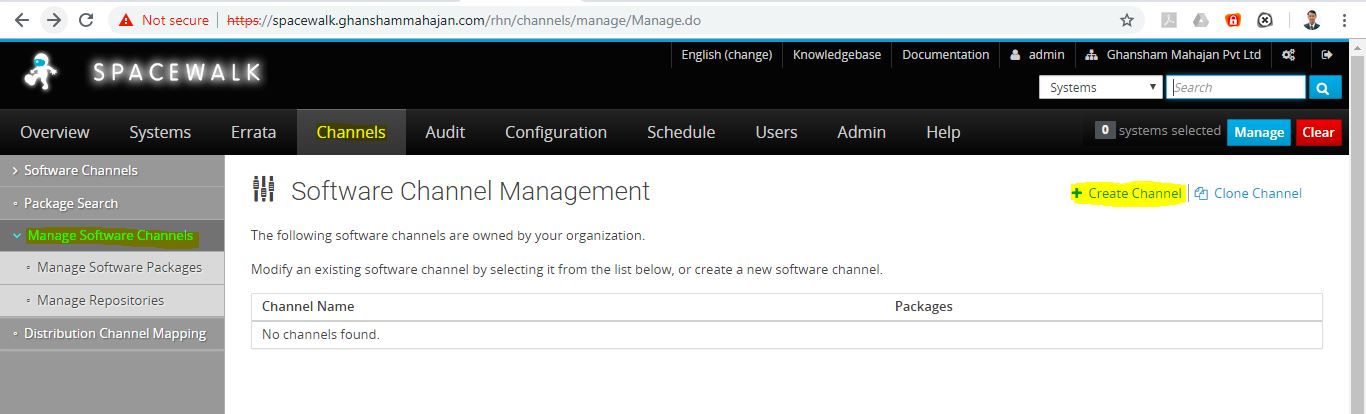
Task: Open the Errata tab
Action: pos(253,132)
